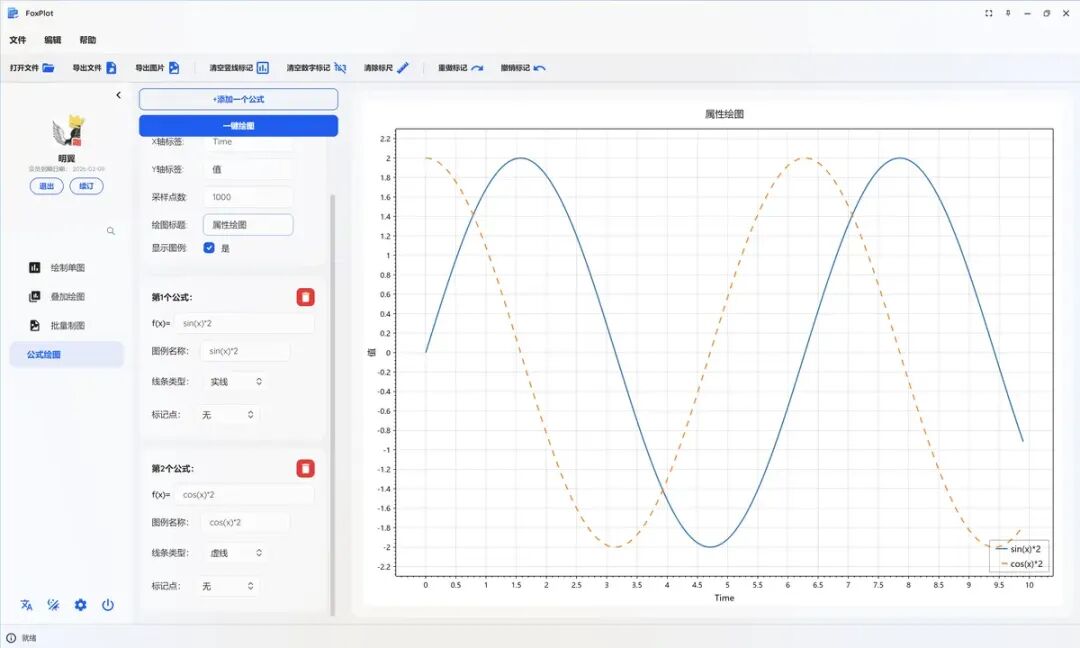
Task: Click the 绘图标题 field with 属性绘图
Action: pyautogui.click(x=248, y=224)
